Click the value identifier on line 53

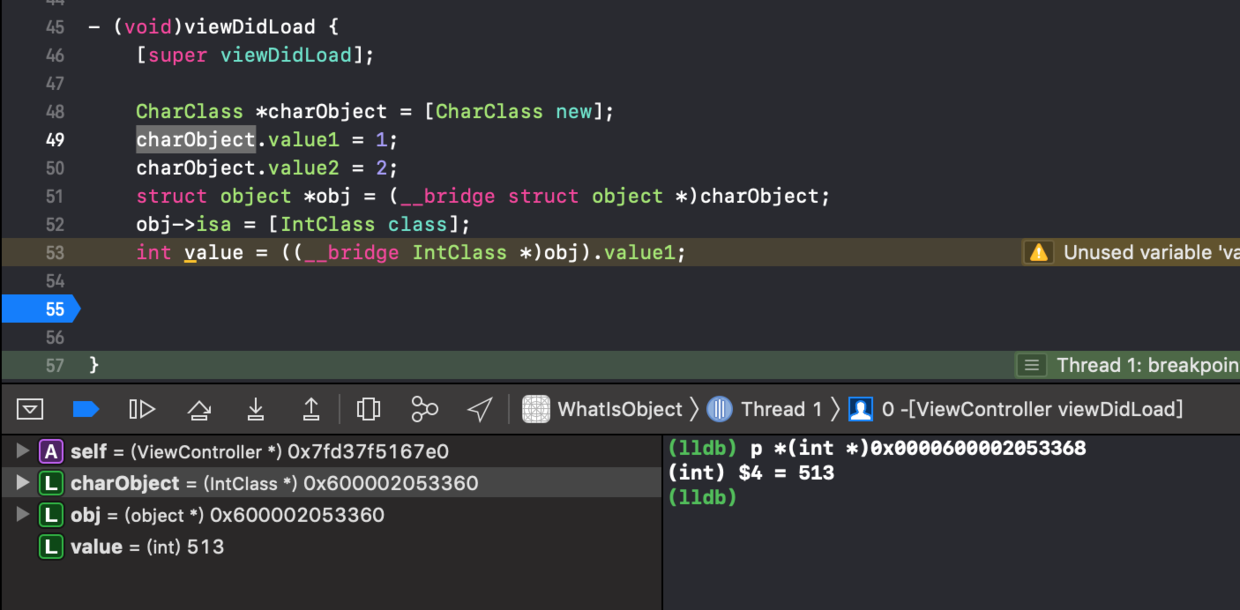click(x=214, y=252)
